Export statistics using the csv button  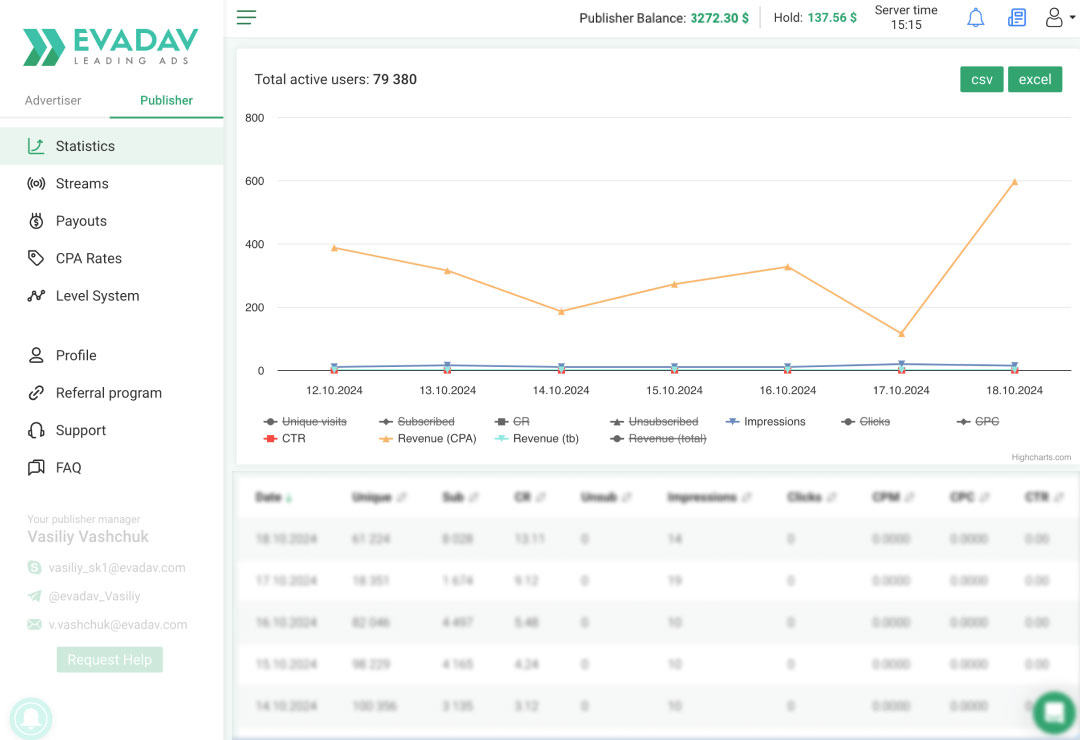(981, 79)
